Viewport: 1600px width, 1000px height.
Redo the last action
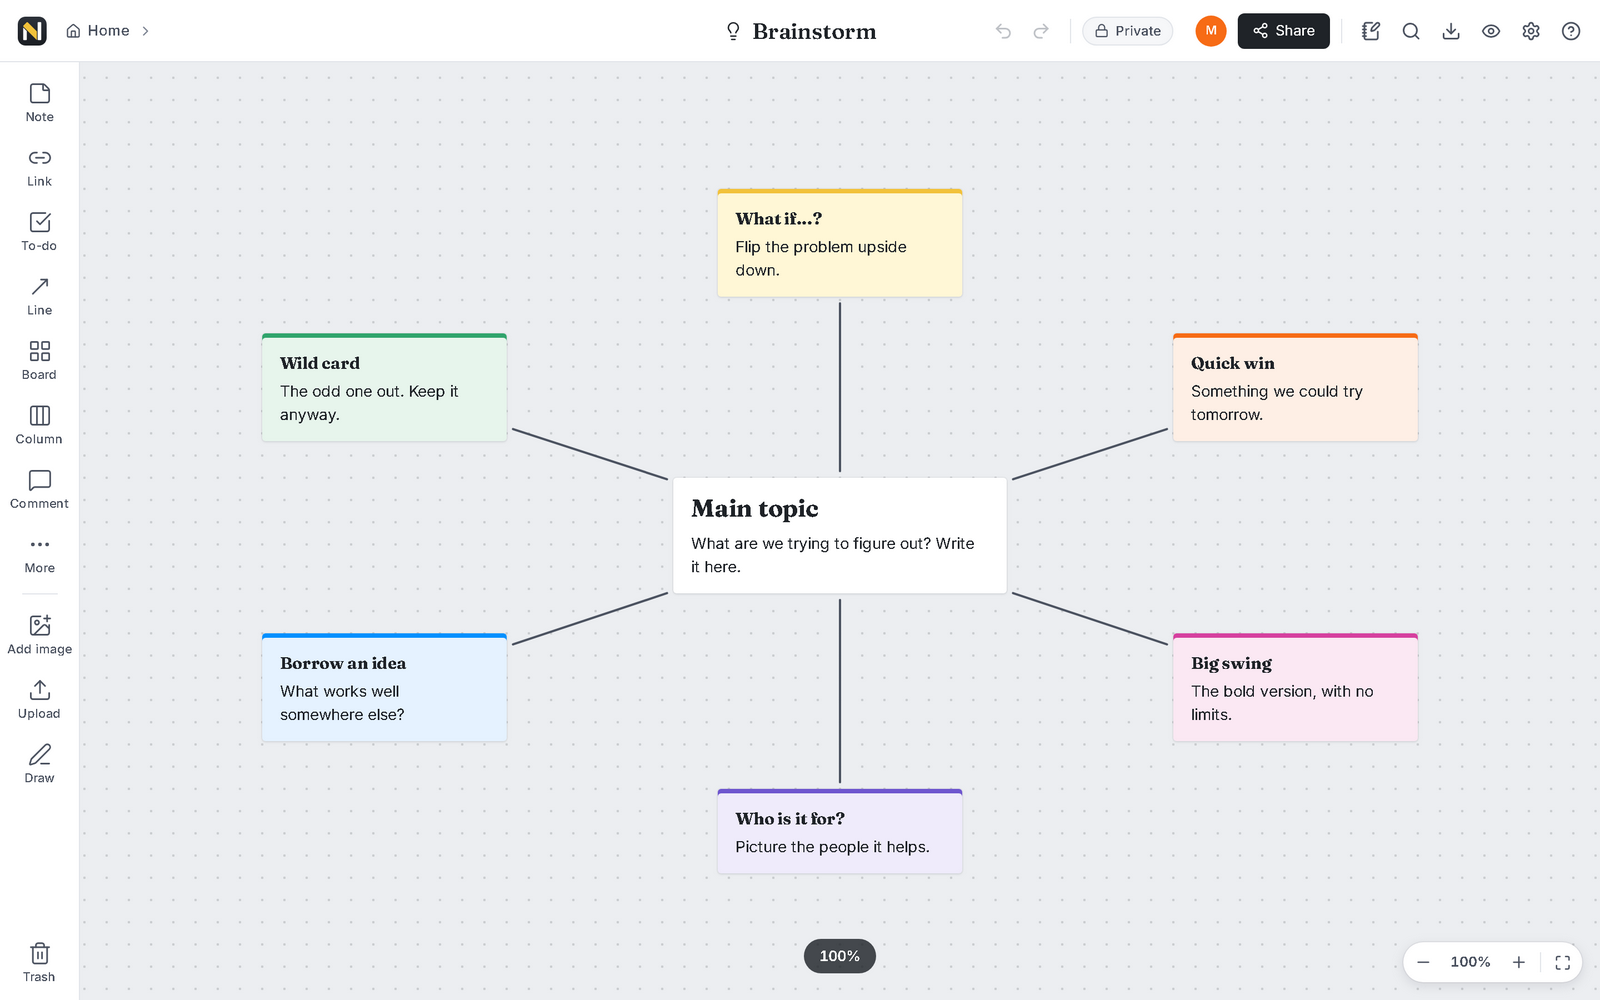1041,31
